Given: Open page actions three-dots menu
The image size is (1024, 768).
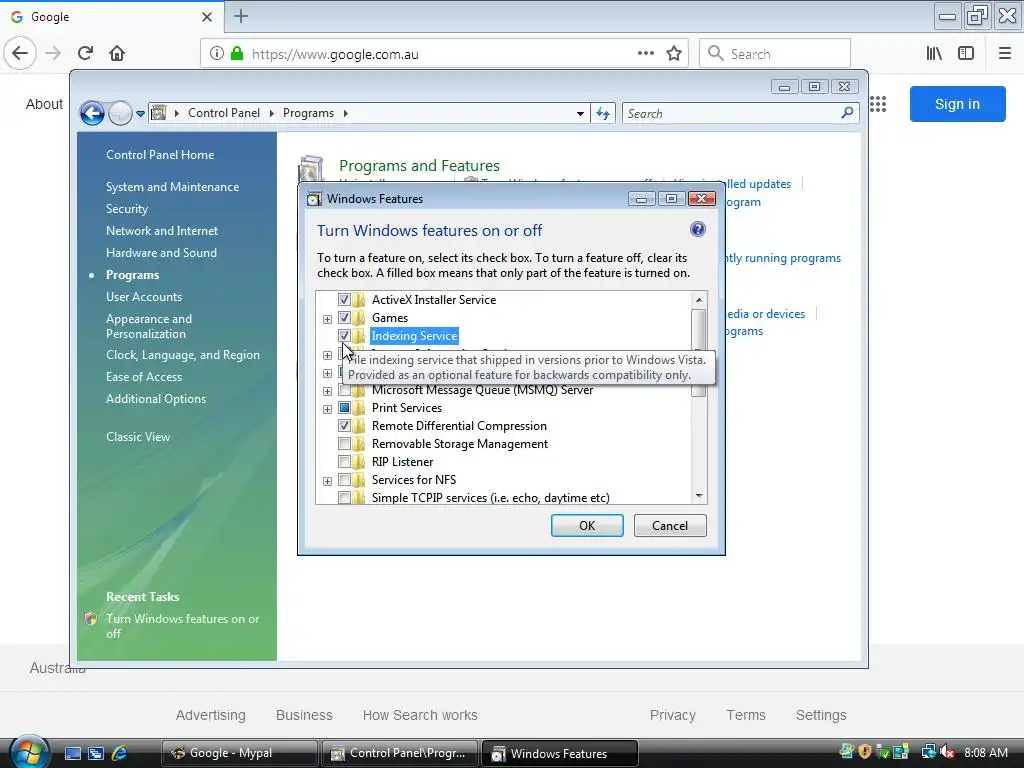Looking at the screenshot, I should point(646,54).
